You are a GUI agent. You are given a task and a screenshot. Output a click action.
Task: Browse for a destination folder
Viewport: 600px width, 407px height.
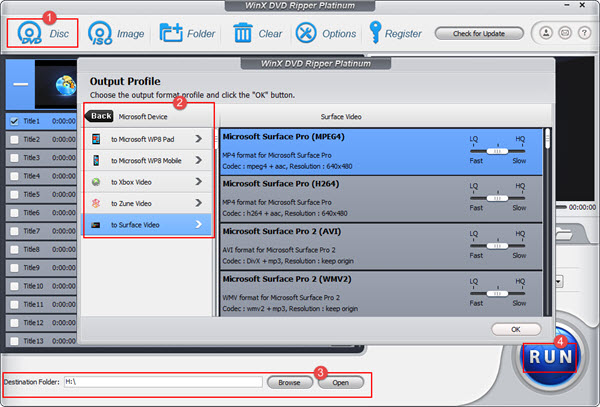click(x=290, y=382)
